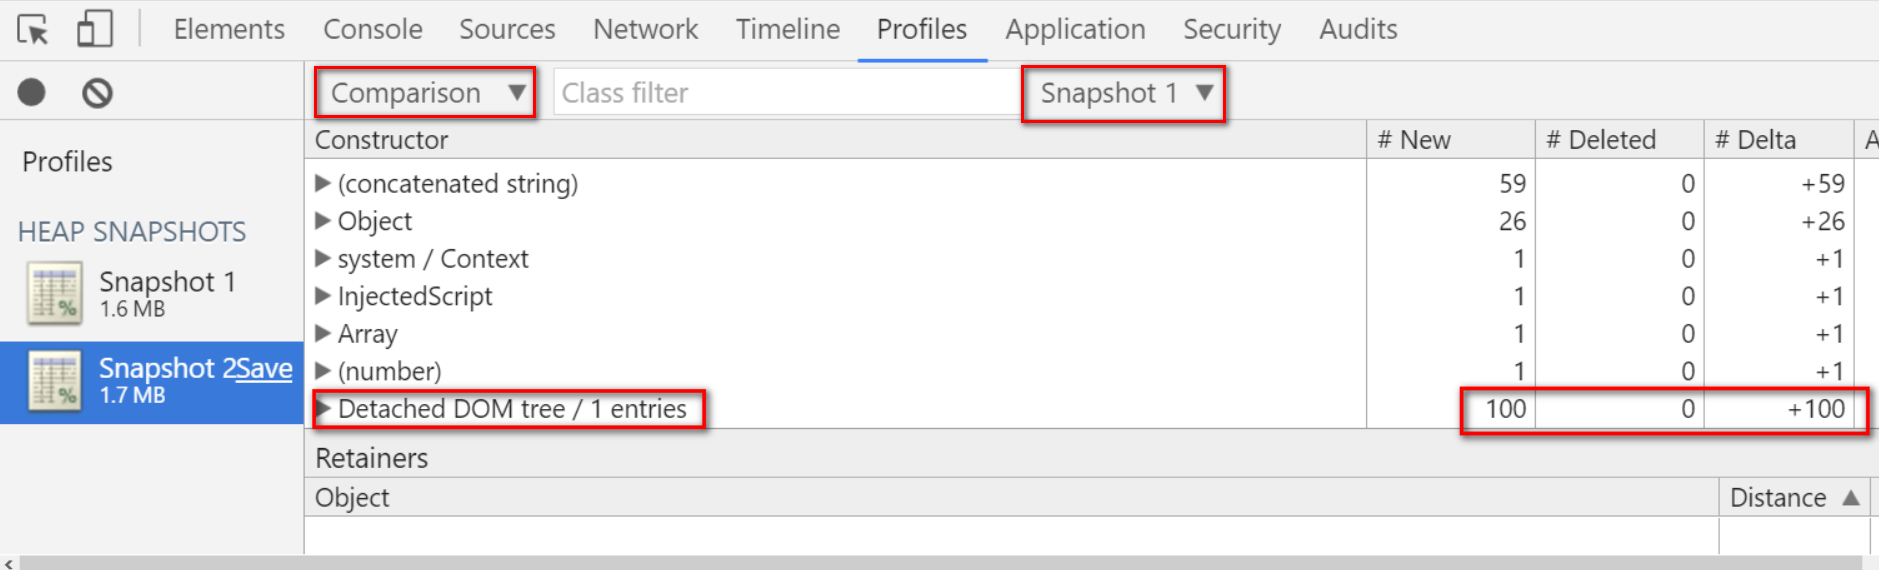Expand the Object constructor row

[x=323, y=220]
